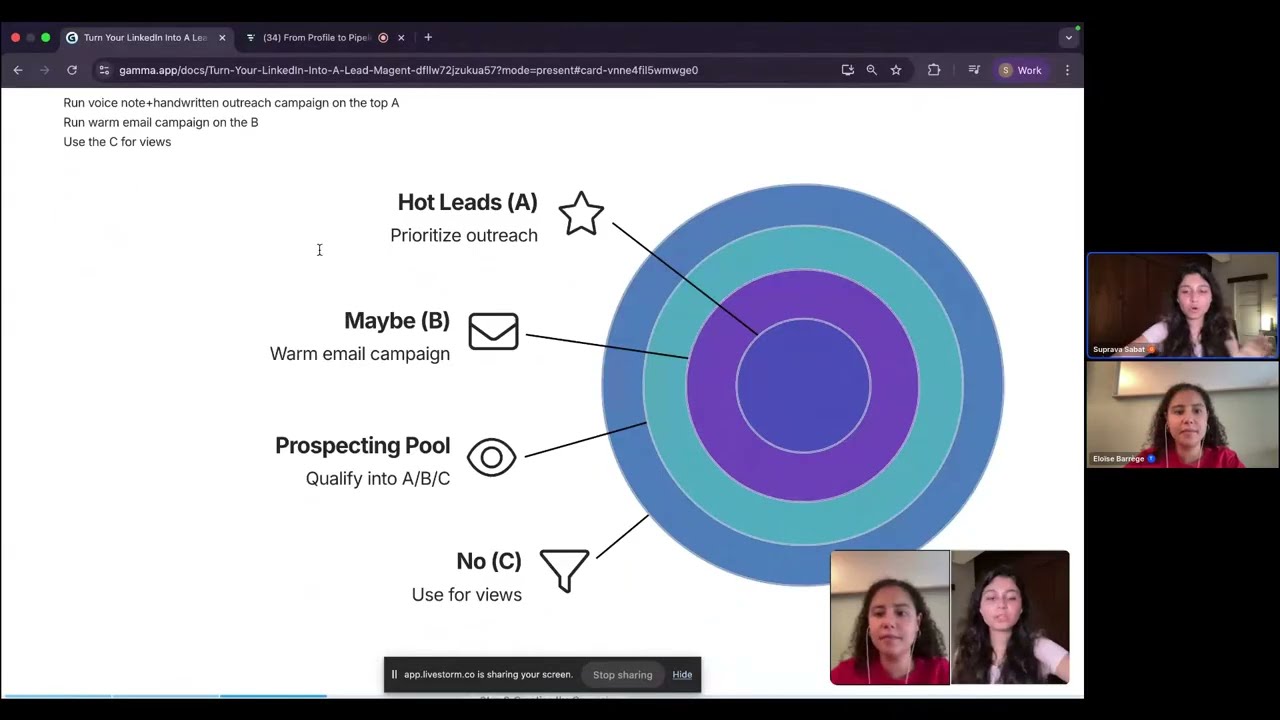Switch to the From Profile to Pipeline tab
1280x720 pixels.
(x=316, y=38)
